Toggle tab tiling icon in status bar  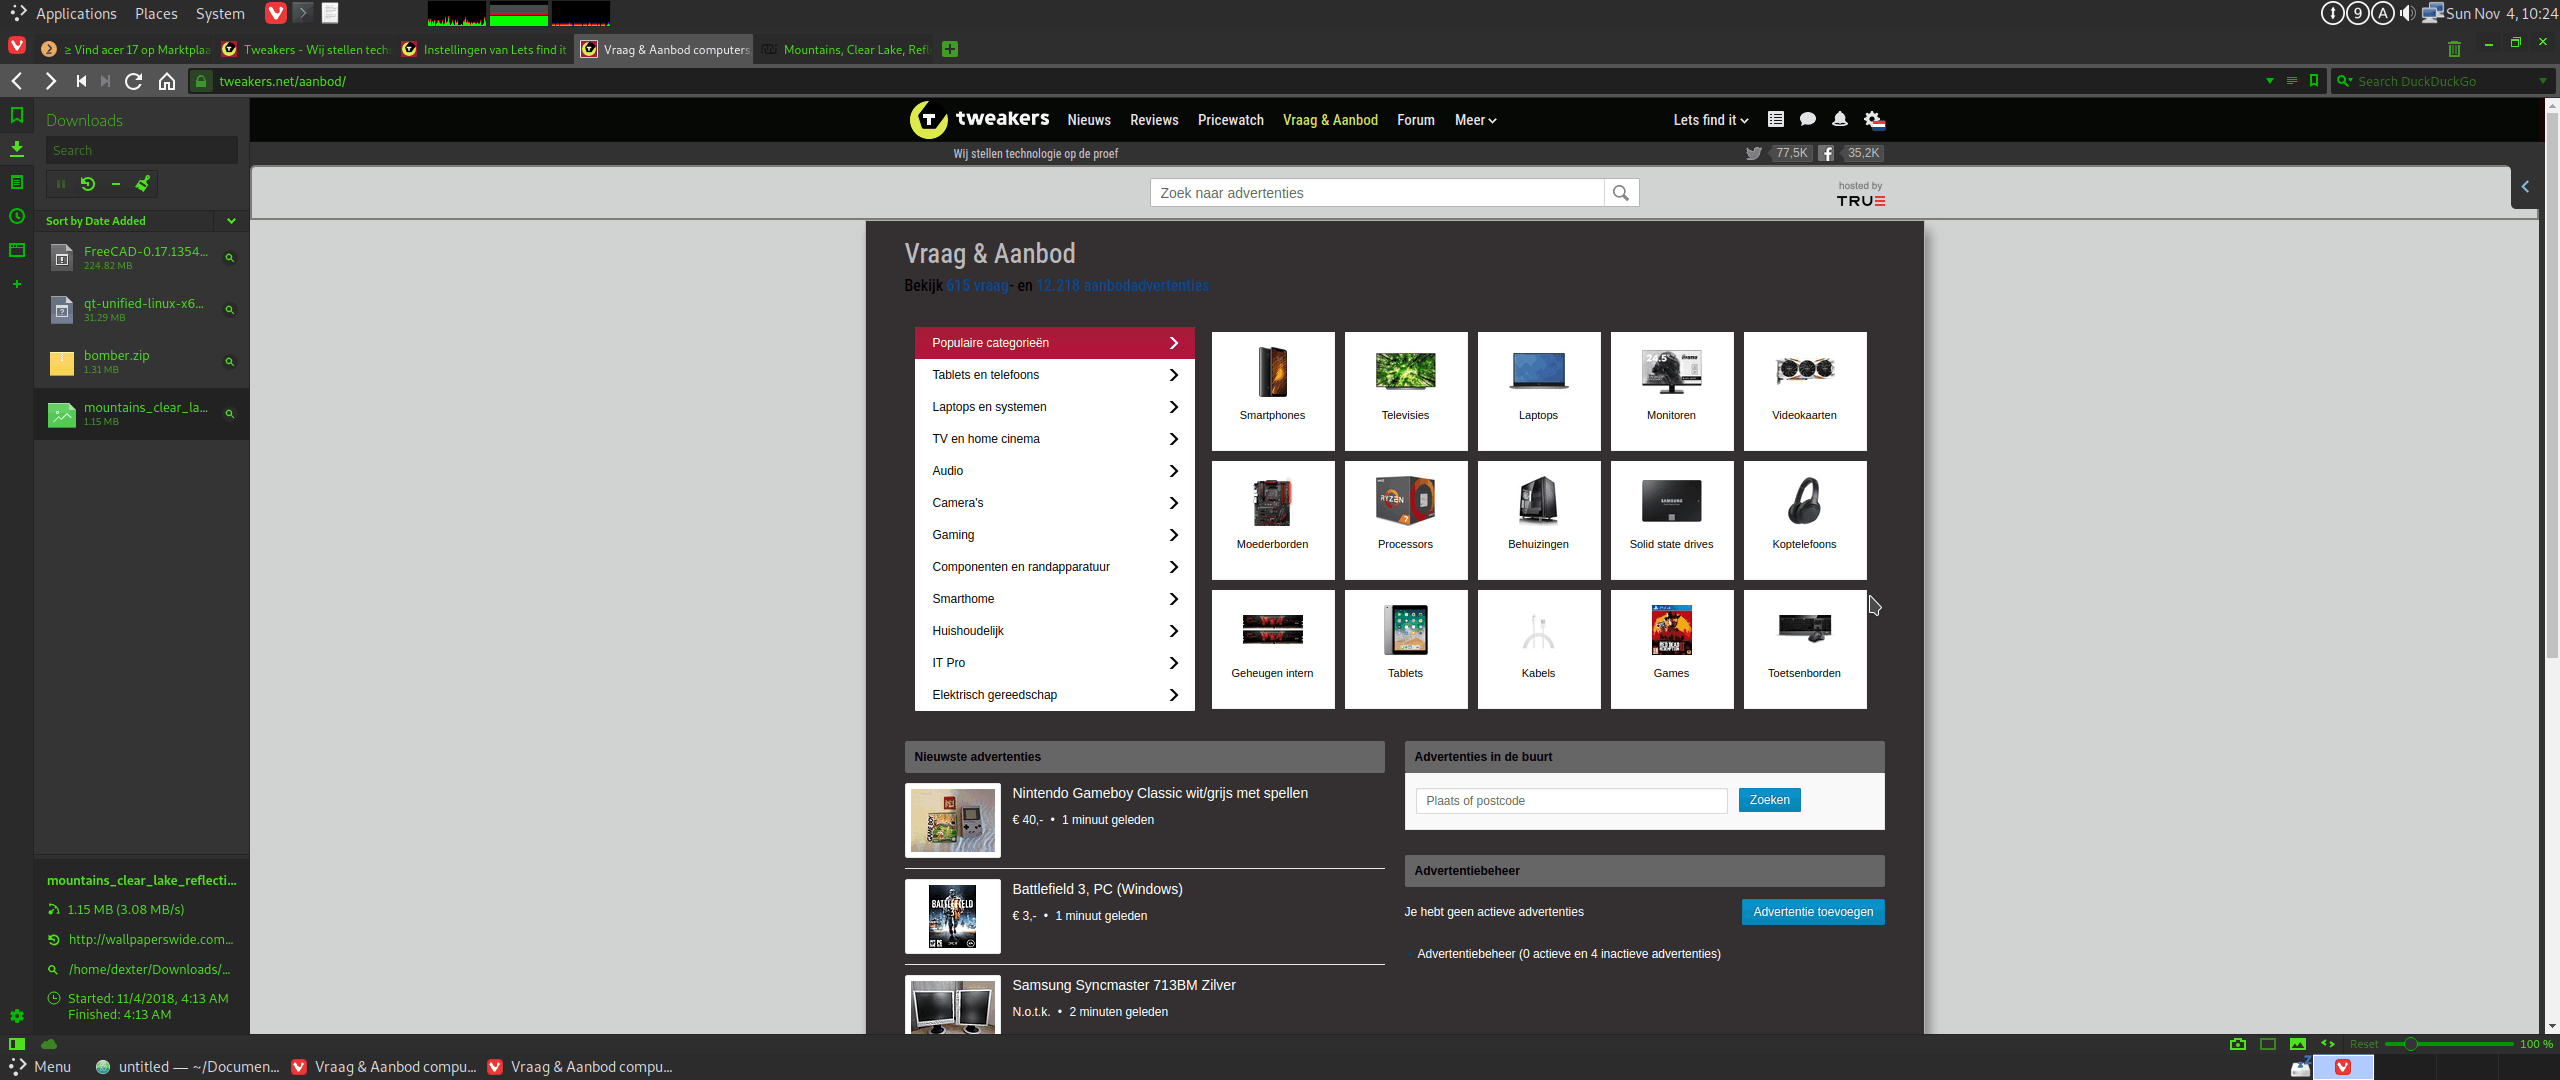(2268, 1044)
